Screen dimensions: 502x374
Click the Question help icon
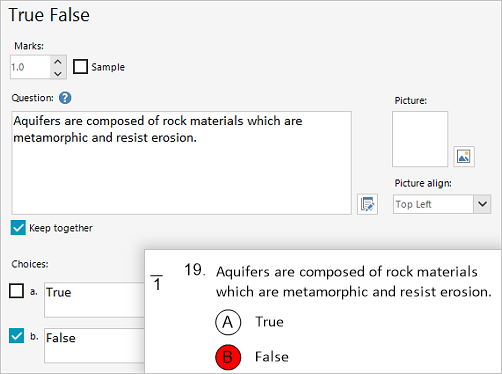coord(65,98)
